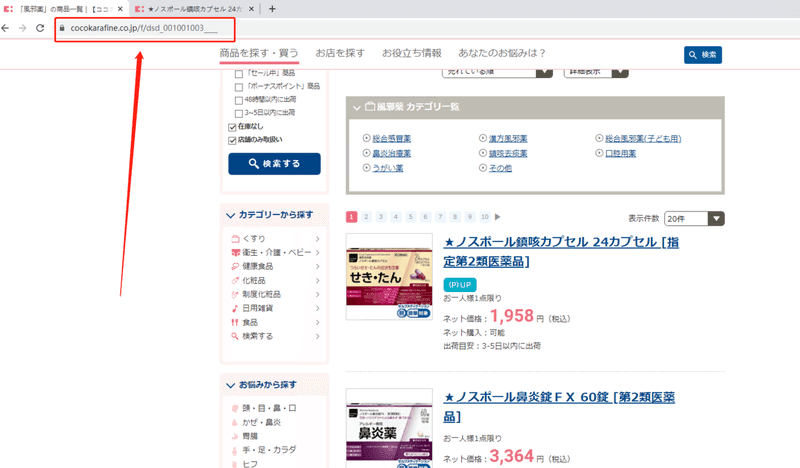Click the 化粧品 category icon
The image size is (800, 468).
(235, 280)
